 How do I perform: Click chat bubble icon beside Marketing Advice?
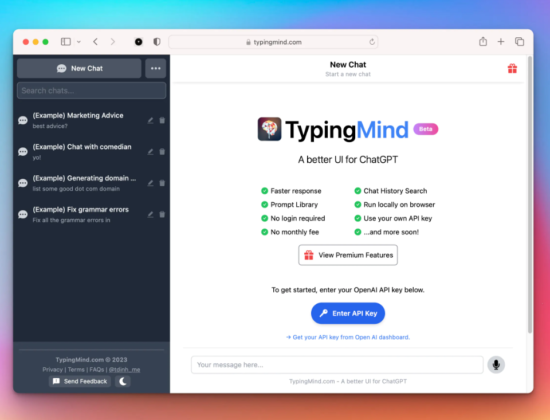[23, 120]
